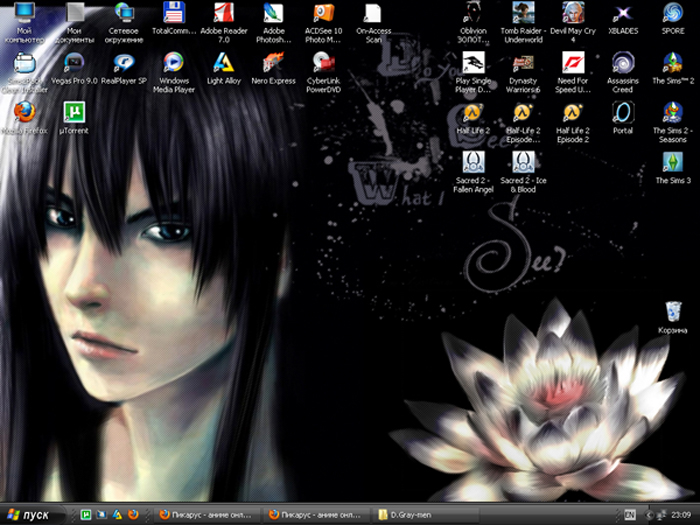Launch Half Life 2 Episode 2 shortcut
Screen dimensions: 700x525
point(573,122)
